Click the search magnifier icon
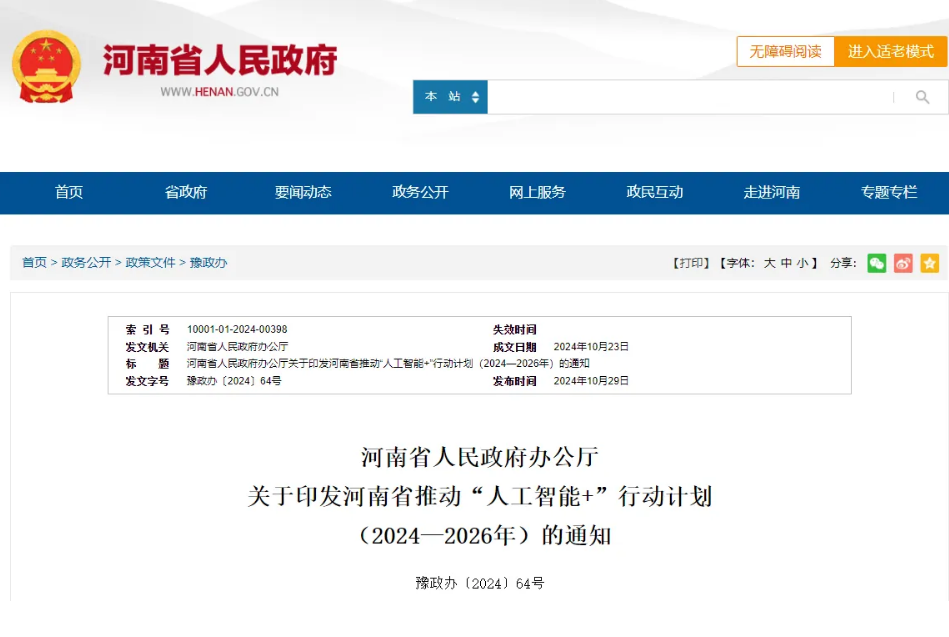Screen dimensions: 949x637 (921, 97)
